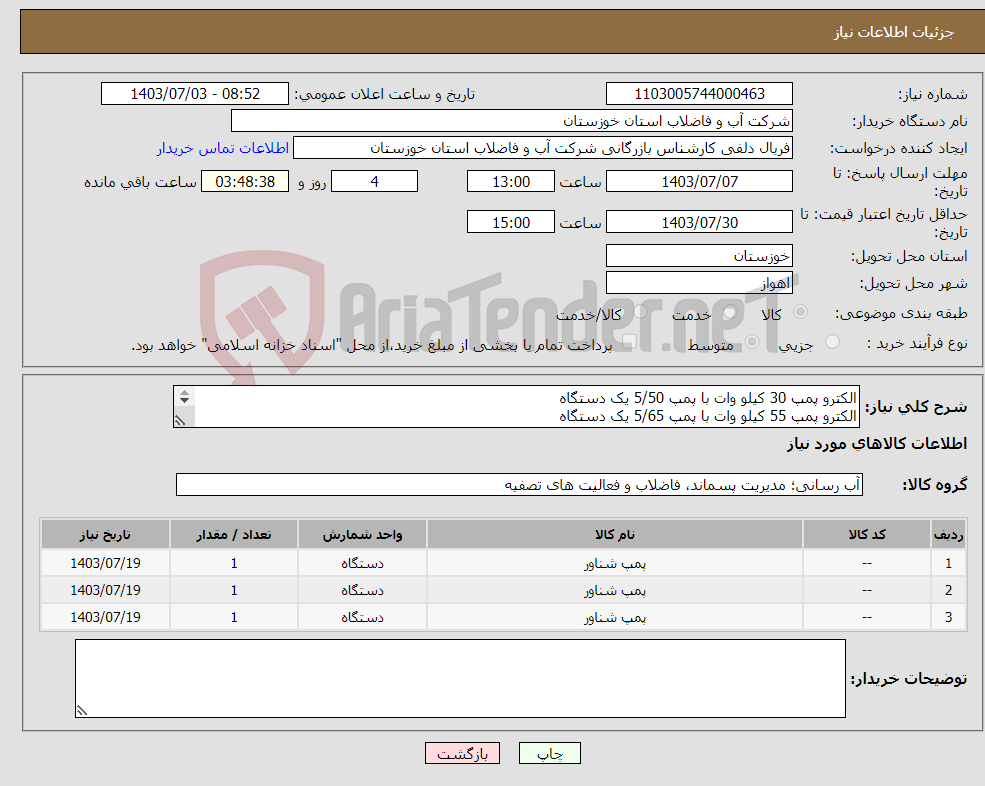Click the validity time field 15:00

[511, 222]
